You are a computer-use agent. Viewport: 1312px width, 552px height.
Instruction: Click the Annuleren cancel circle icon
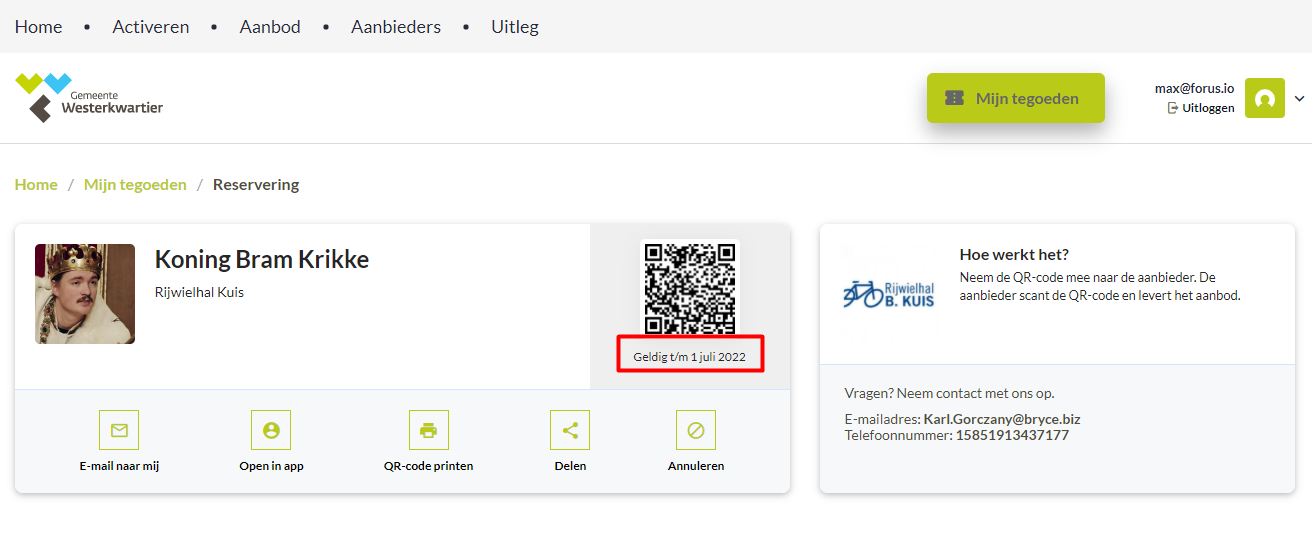tap(696, 430)
